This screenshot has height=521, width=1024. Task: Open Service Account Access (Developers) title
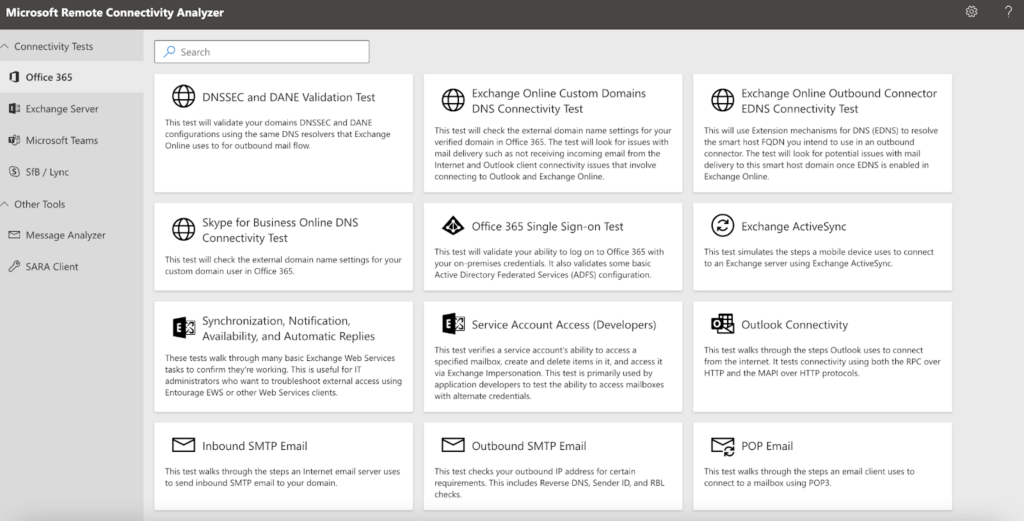coord(564,324)
